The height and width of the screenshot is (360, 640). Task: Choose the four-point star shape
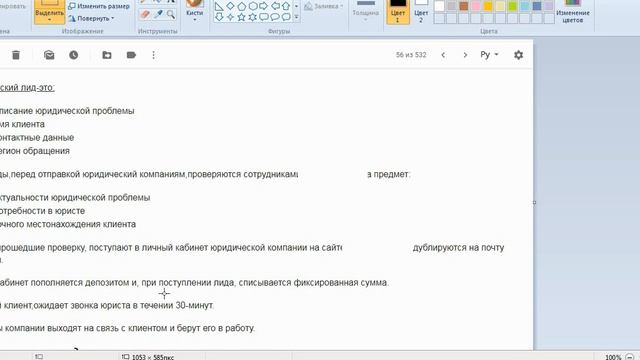[231, 17]
